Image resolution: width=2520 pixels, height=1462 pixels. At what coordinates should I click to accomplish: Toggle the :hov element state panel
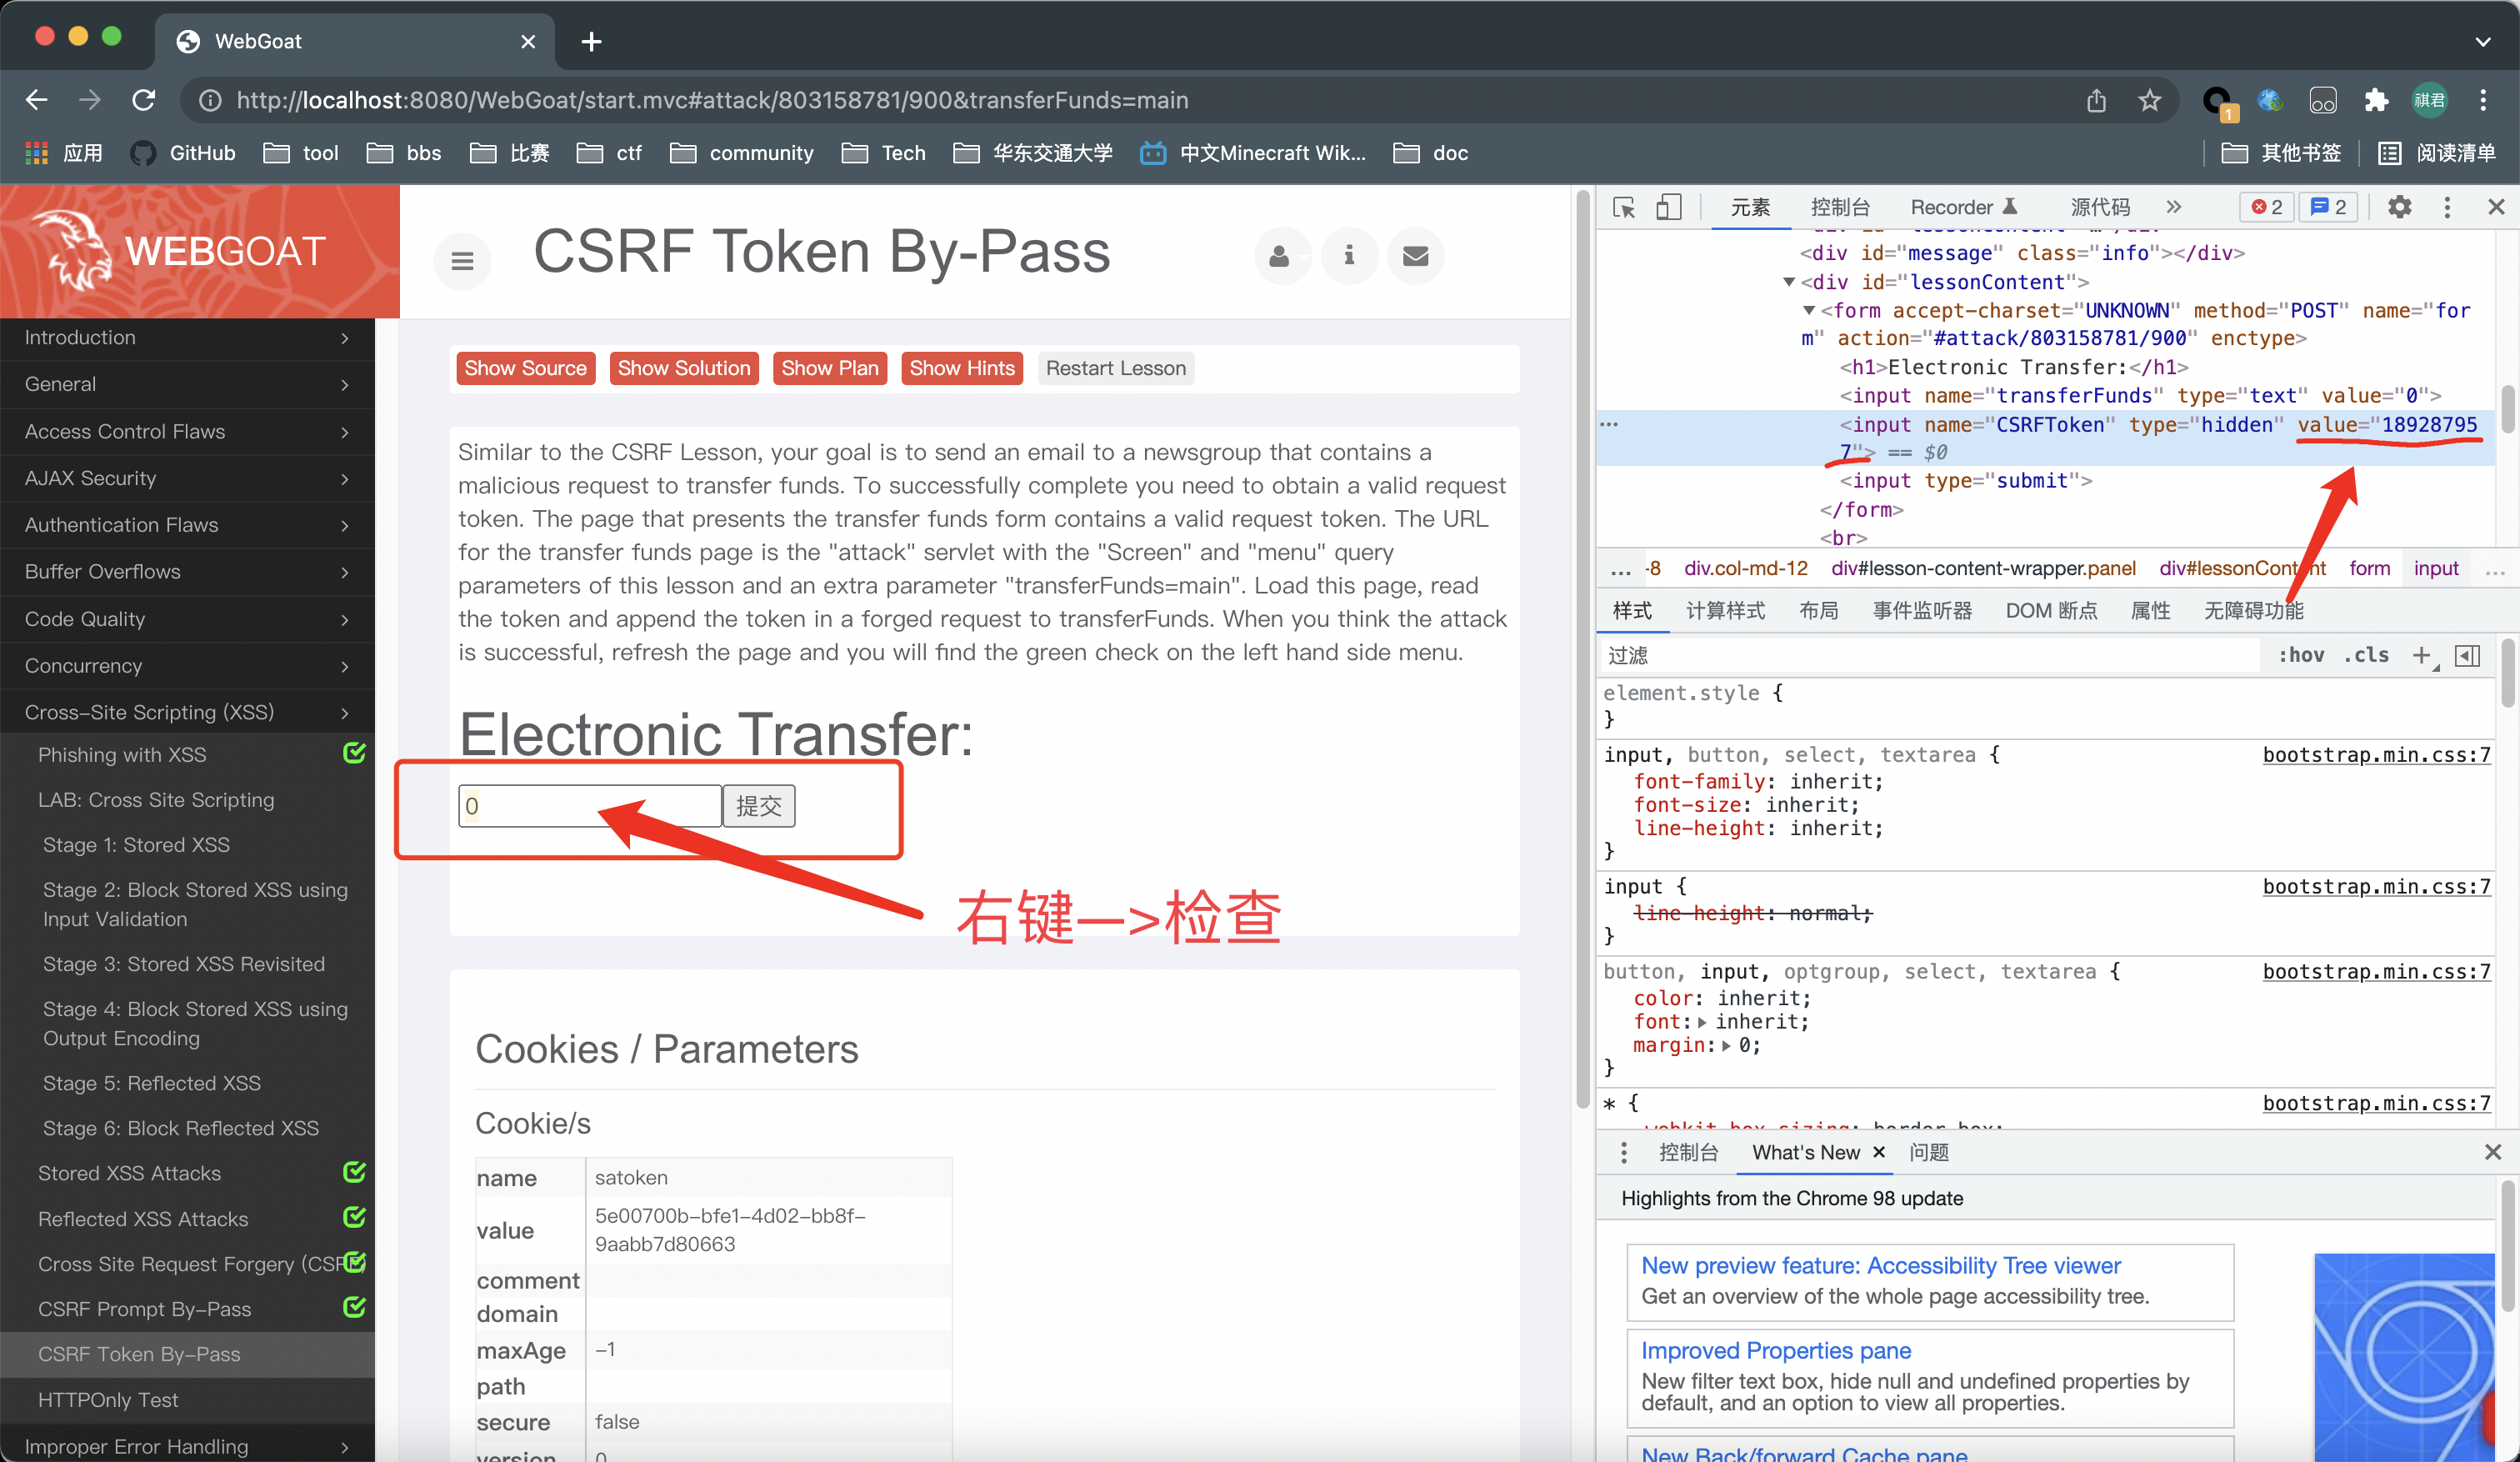tap(2300, 655)
